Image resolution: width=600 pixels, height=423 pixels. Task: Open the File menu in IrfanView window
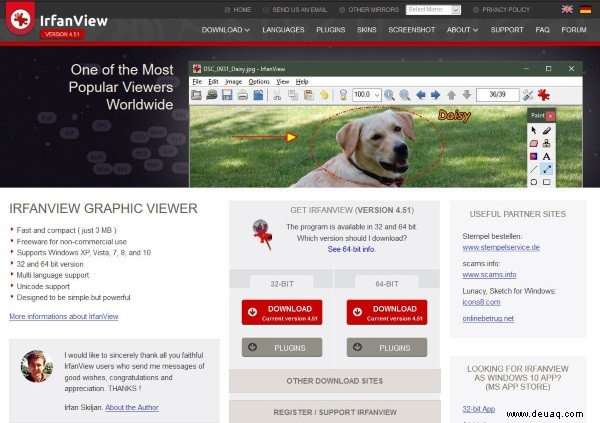point(197,82)
